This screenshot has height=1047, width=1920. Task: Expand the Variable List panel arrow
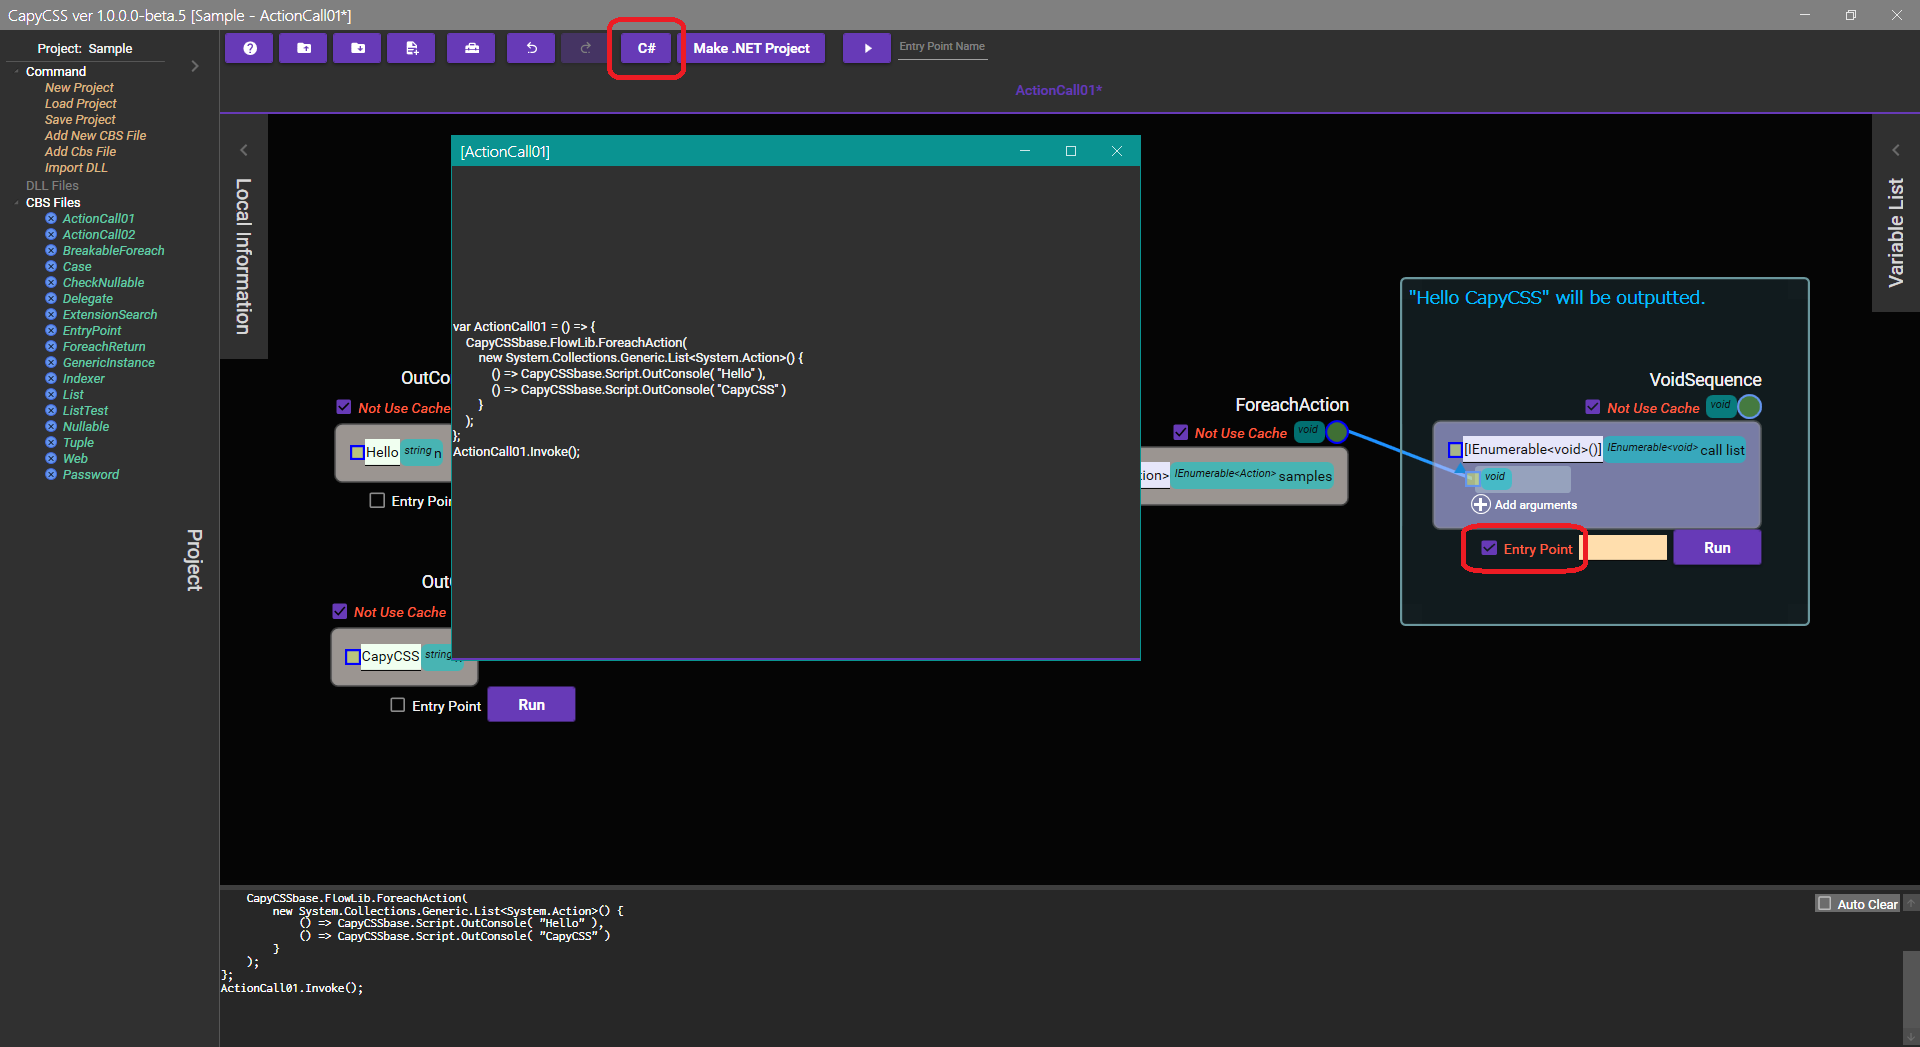(1895, 150)
